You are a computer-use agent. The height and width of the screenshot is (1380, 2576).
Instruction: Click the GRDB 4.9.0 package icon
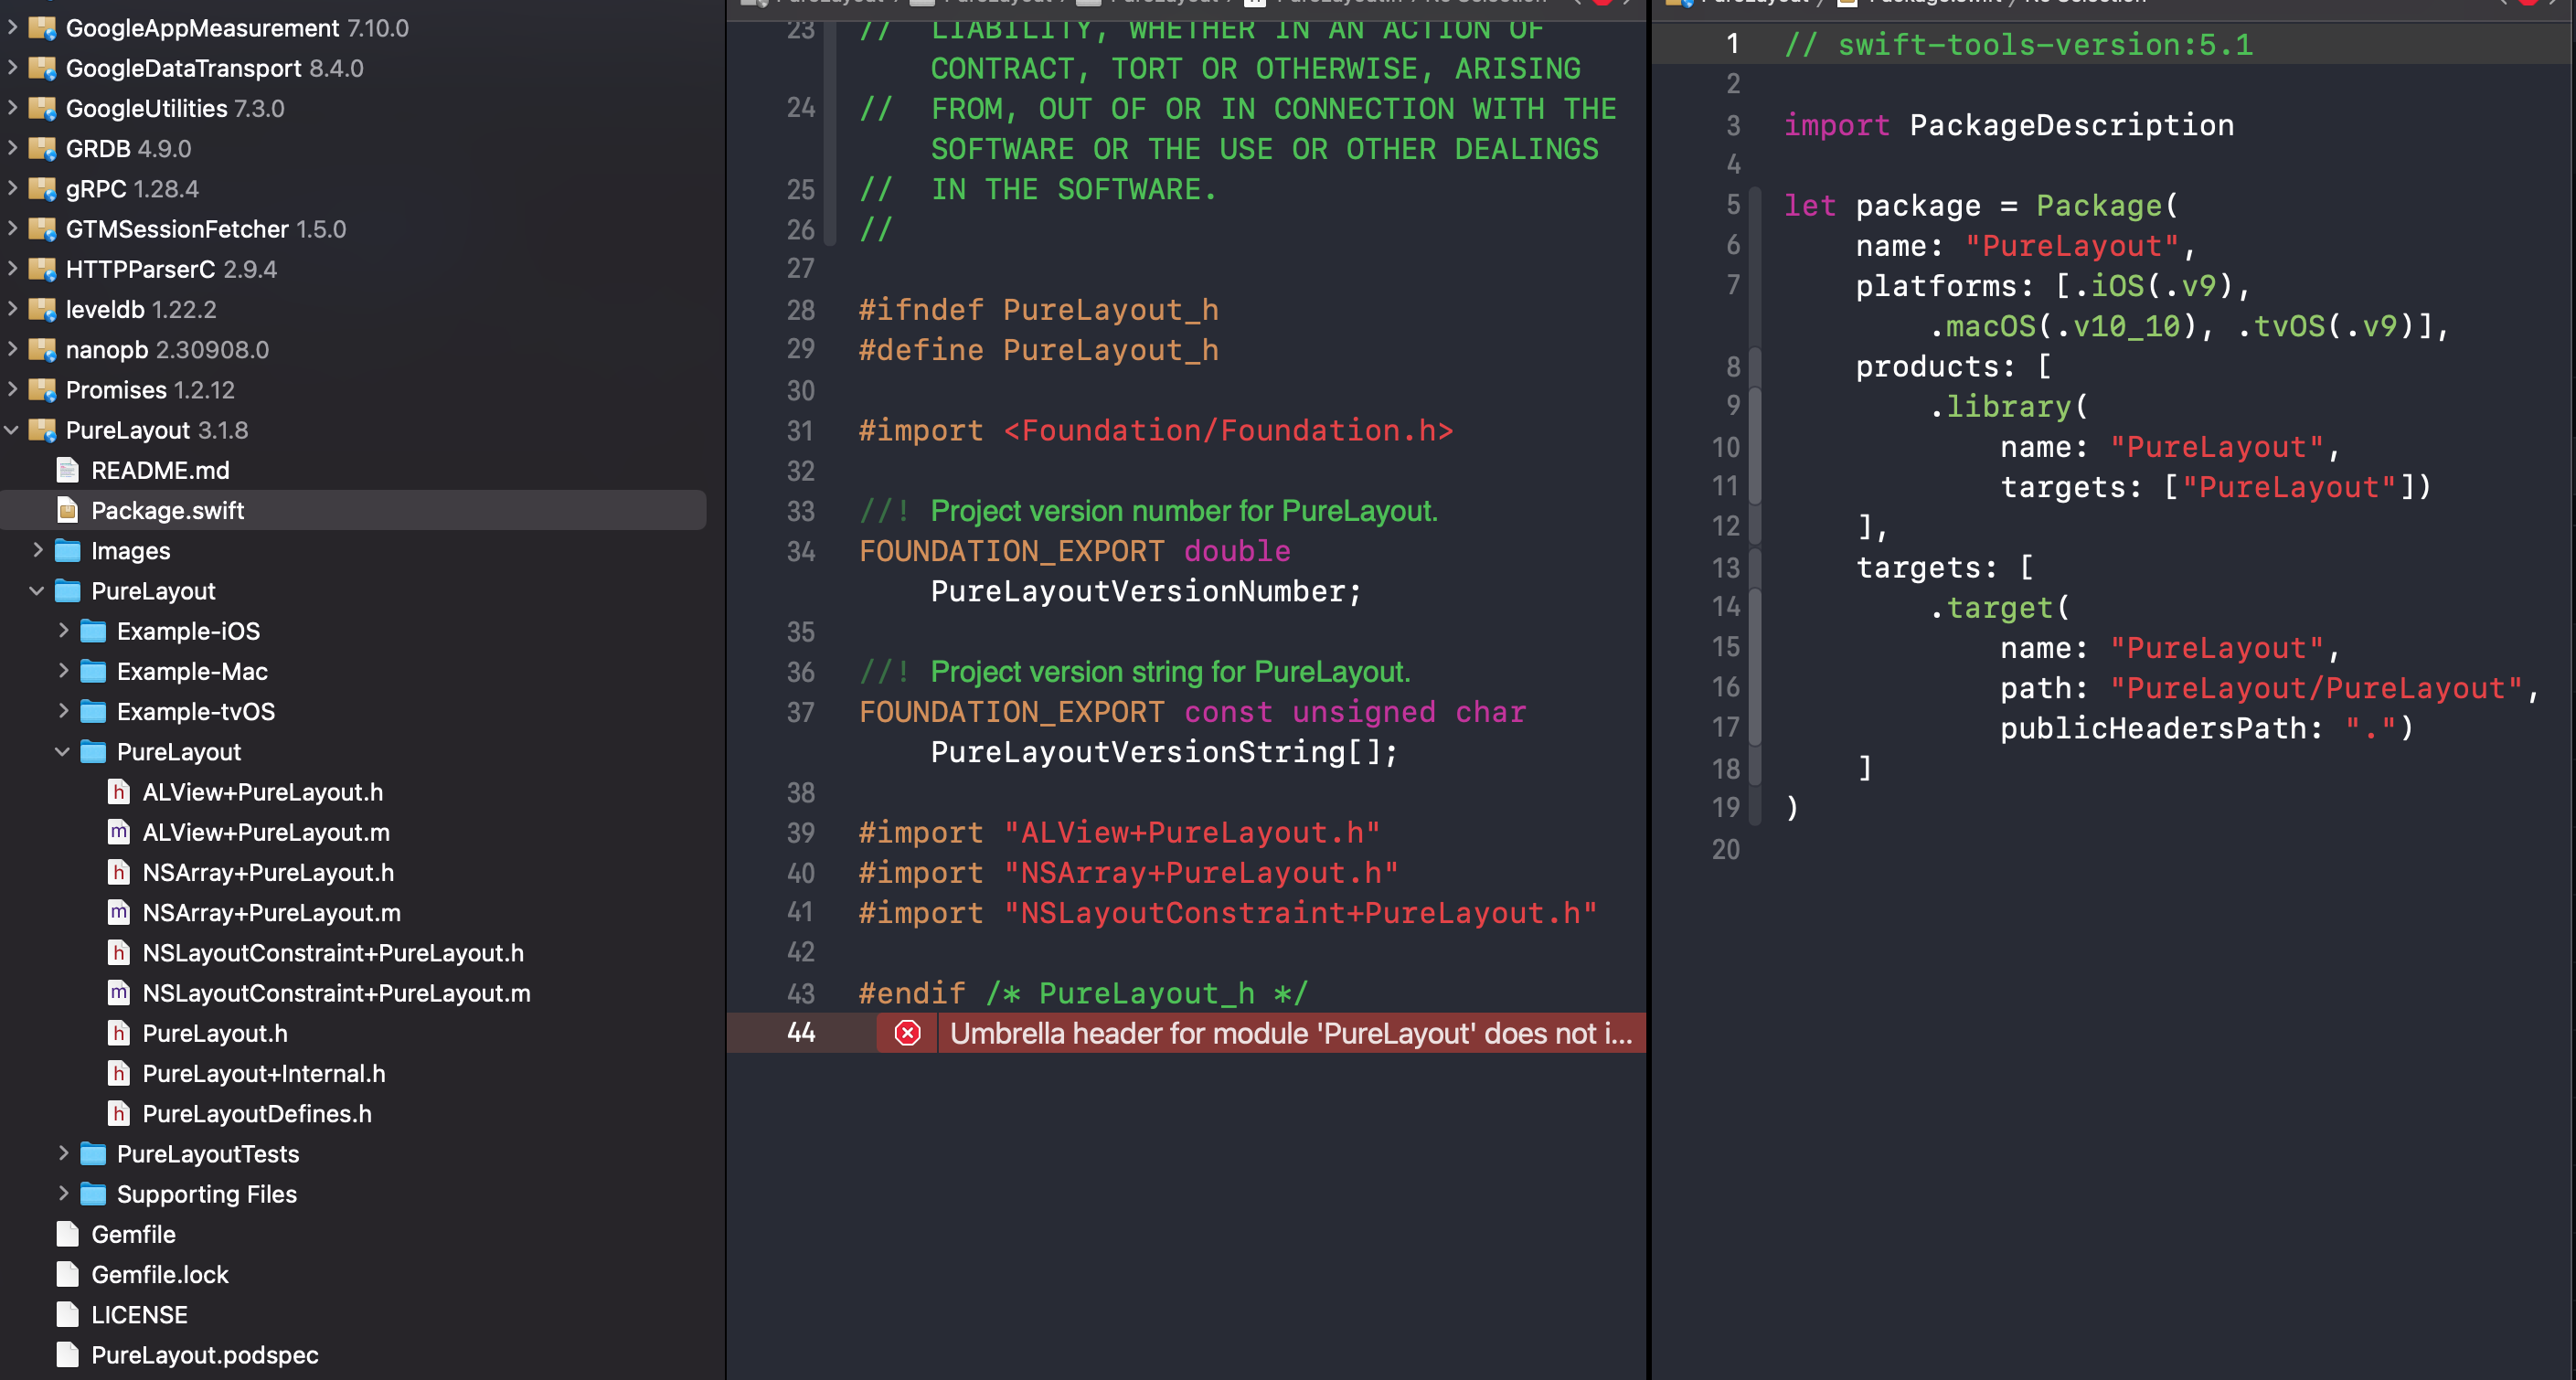tap(44, 148)
